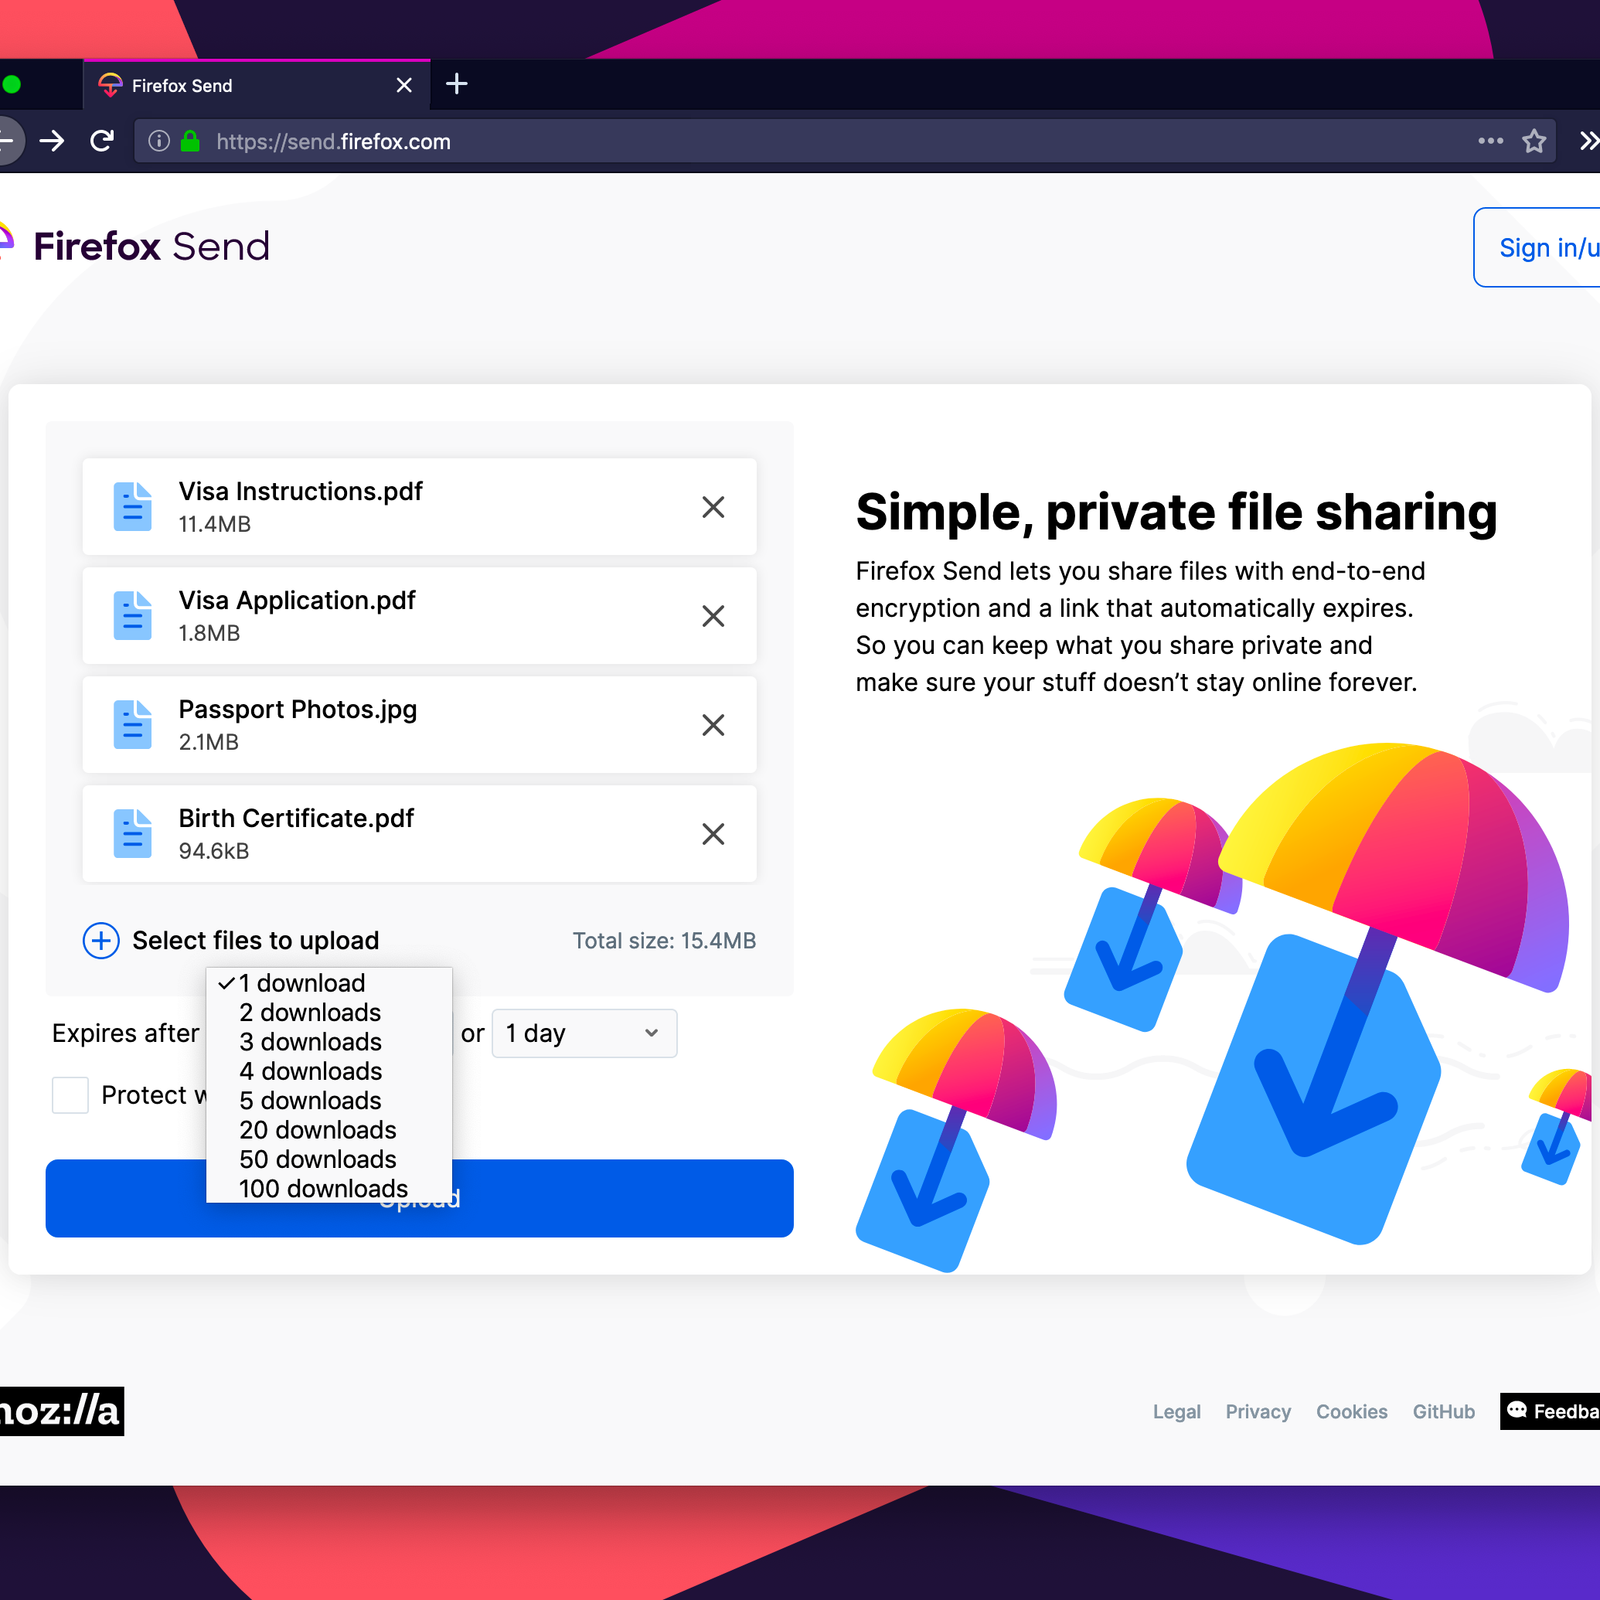Close the Firefox Send tab
The image size is (1600, 1600).
pyautogui.click(x=404, y=85)
